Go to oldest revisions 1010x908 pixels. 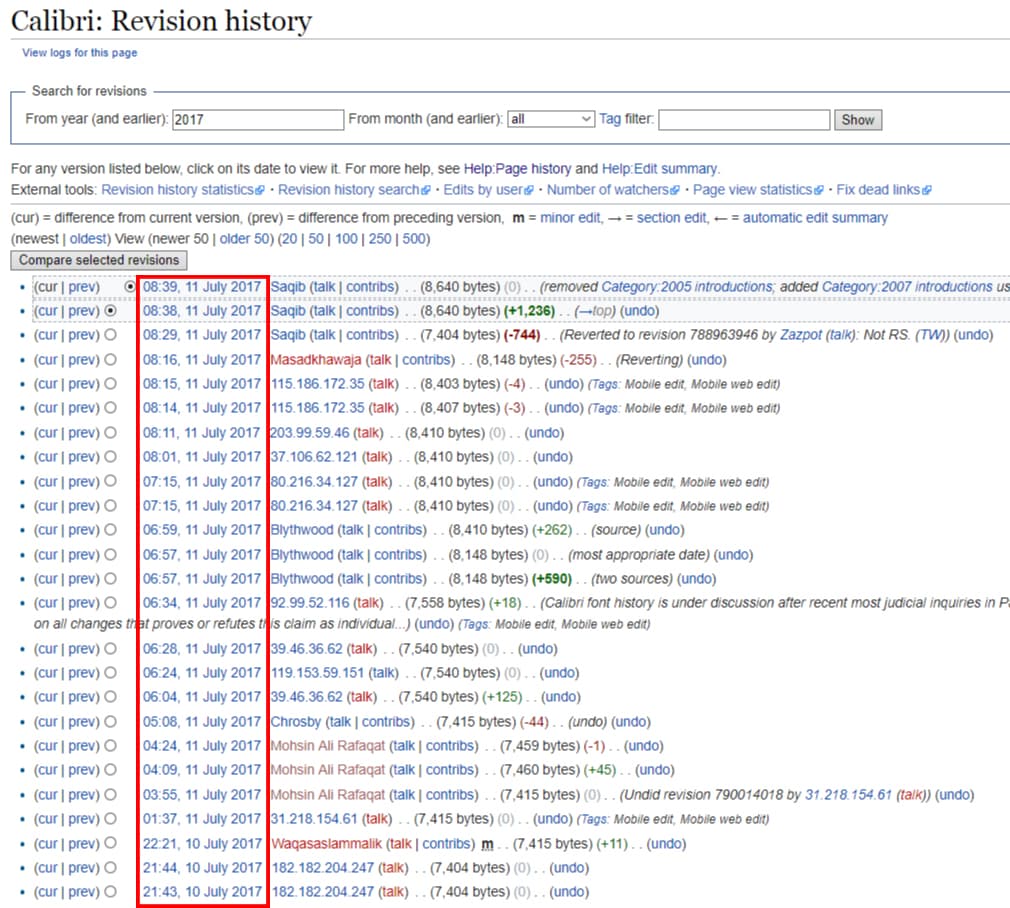(x=89, y=239)
